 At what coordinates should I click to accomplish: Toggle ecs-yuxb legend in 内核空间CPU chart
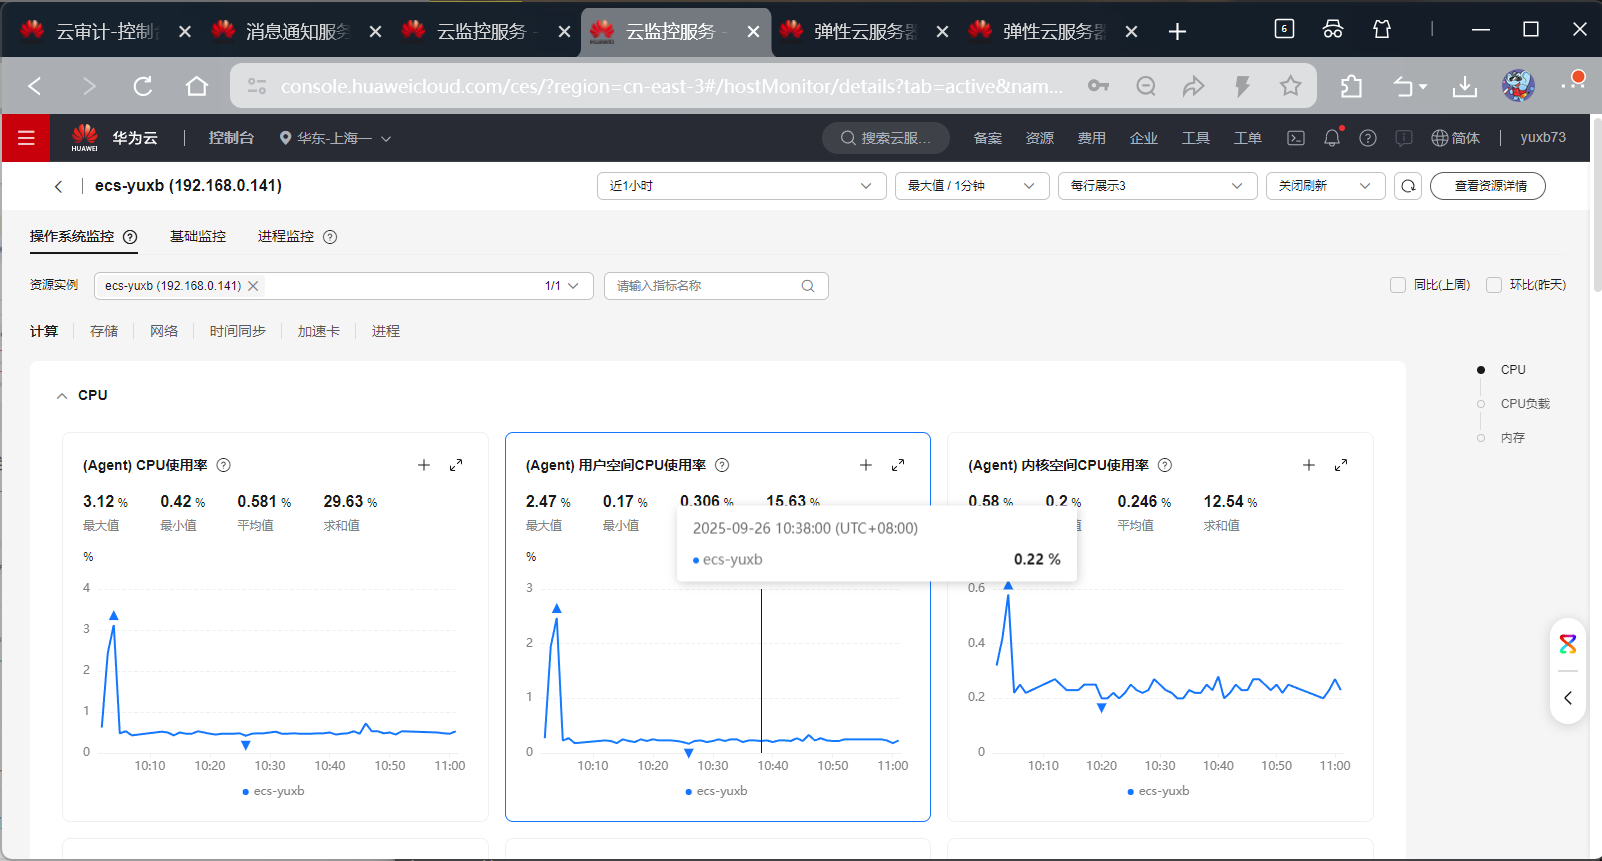[x=1158, y=791]
